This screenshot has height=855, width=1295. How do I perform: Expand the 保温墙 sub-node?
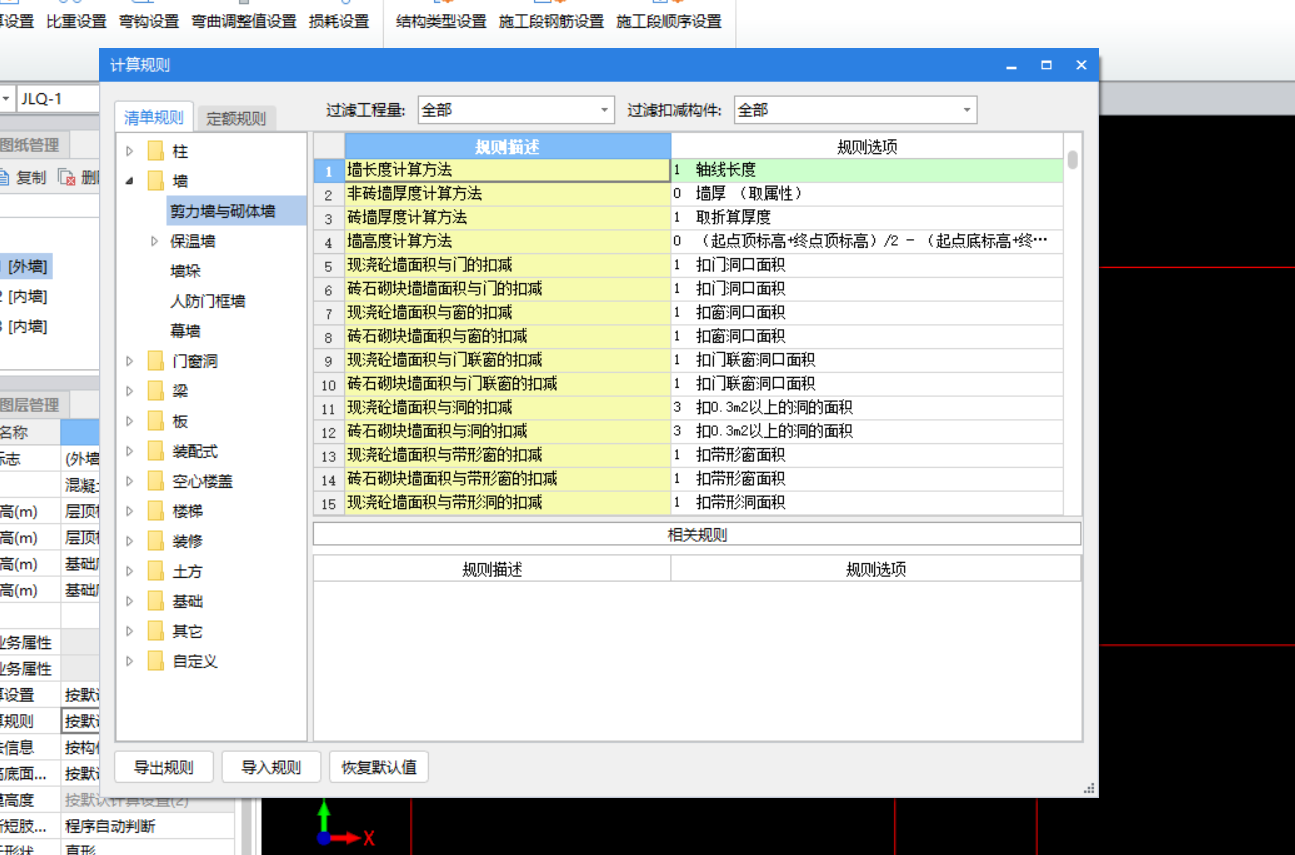[154, 241]
